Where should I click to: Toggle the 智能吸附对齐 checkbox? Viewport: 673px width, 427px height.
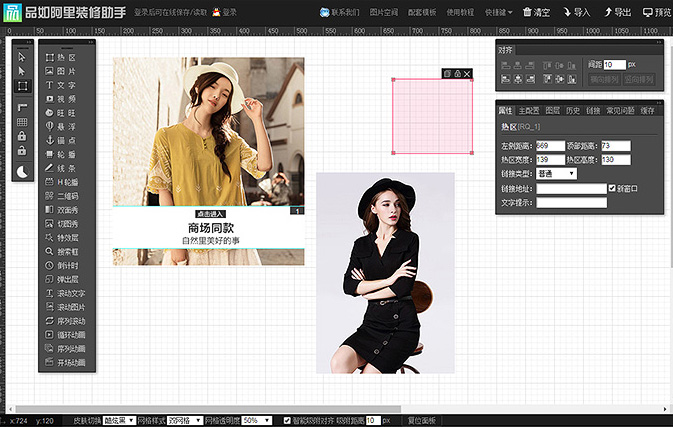[287, 421]
